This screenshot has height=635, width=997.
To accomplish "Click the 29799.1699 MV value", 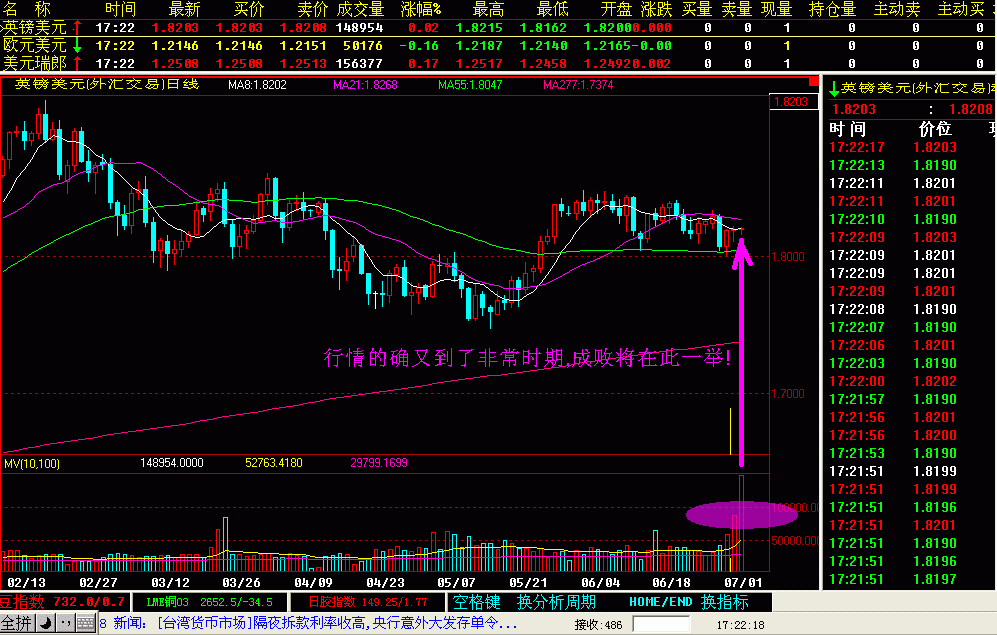I will pyautogui.click(x=378, y=463).
